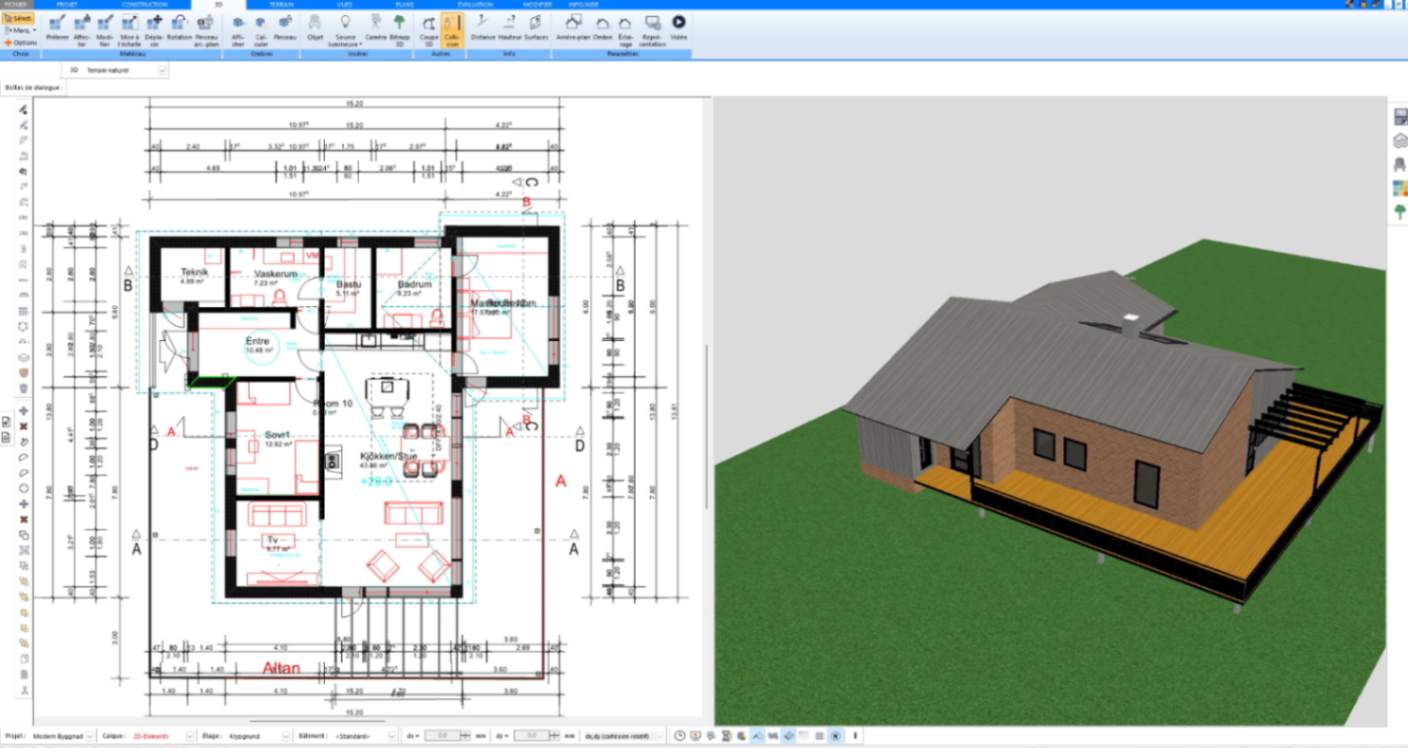Viewport: 1408px width, 748px height.
Task: Click the Rotation material tool
Action: (x=179, y=27)
